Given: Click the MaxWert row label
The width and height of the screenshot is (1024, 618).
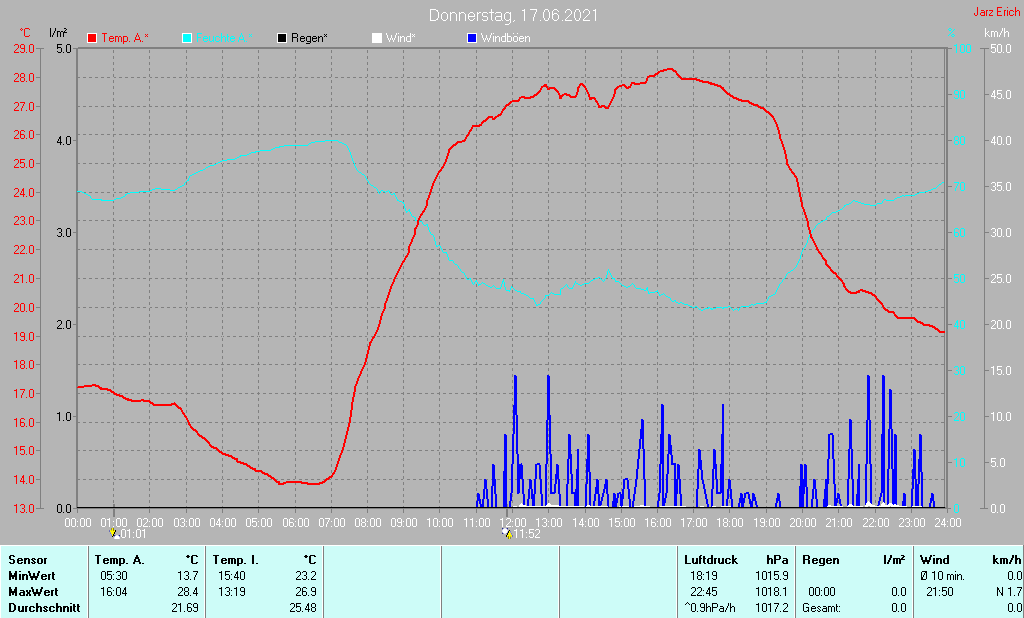Looking at the screenshot, I should 32,592.
